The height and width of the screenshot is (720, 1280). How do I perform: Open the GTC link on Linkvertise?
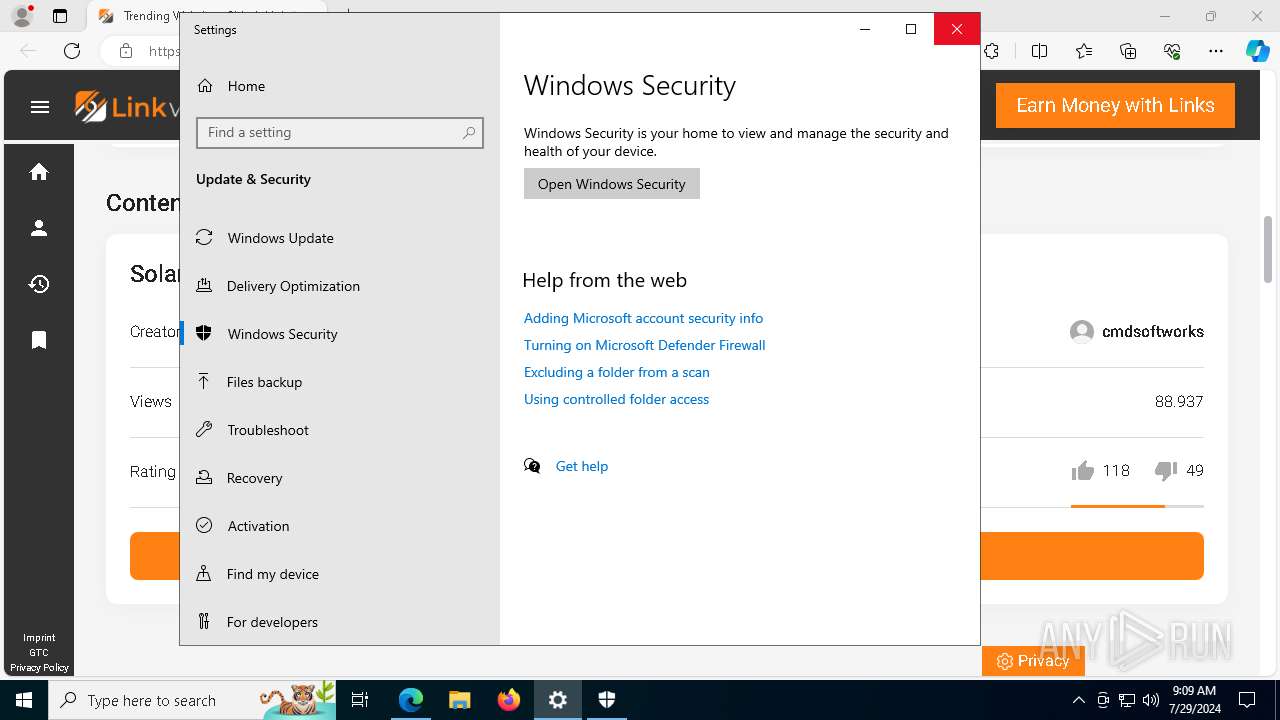(39, 652)
